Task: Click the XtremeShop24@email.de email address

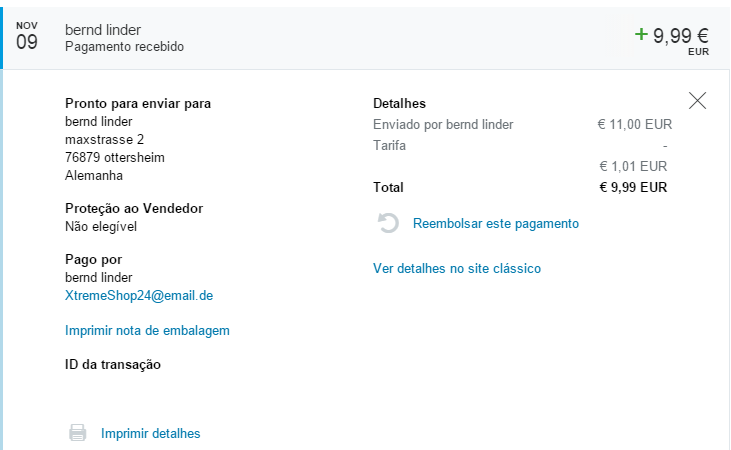Action: (139, 296)
